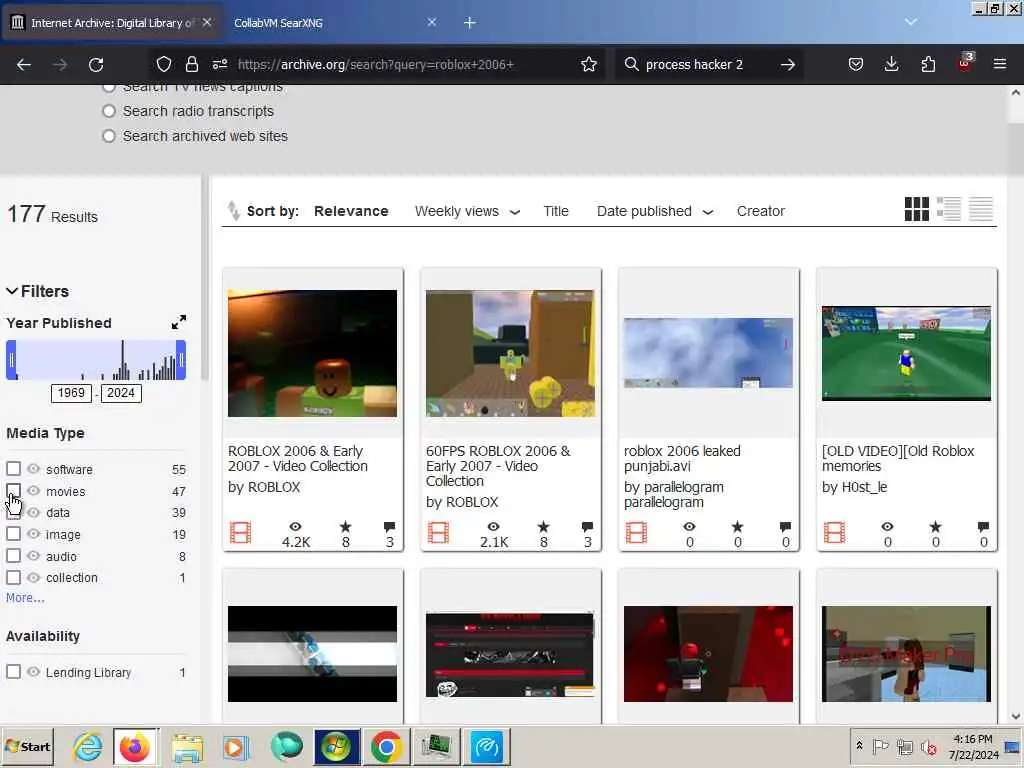Open the roblox 2006 leaked punjabi thumbnail

[x=708, y=353]
